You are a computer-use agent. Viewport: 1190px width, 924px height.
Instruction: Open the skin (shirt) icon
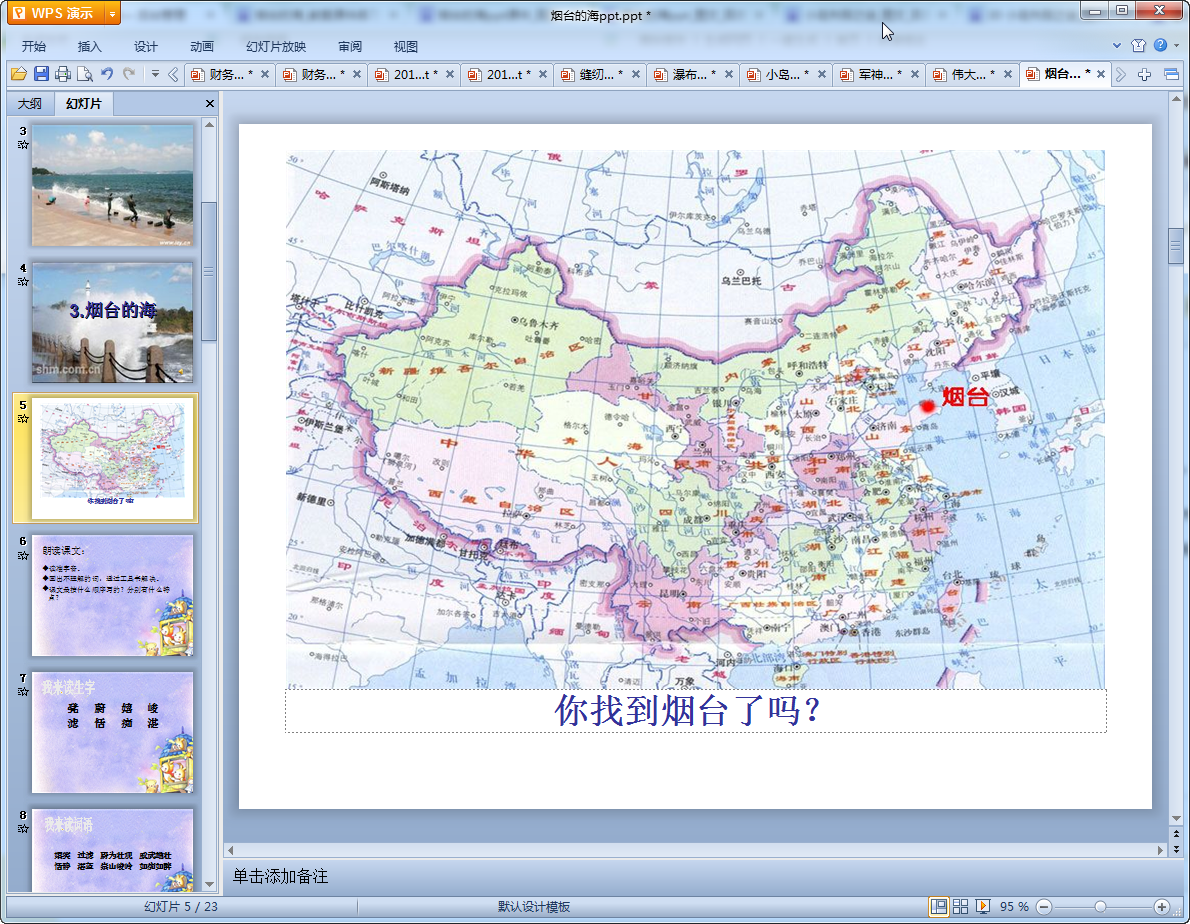pos(1138,45)
